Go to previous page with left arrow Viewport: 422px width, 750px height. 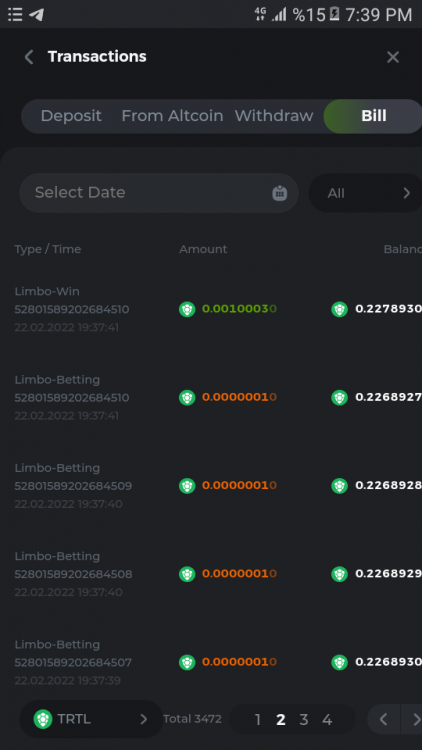click(x=383, y=719)
